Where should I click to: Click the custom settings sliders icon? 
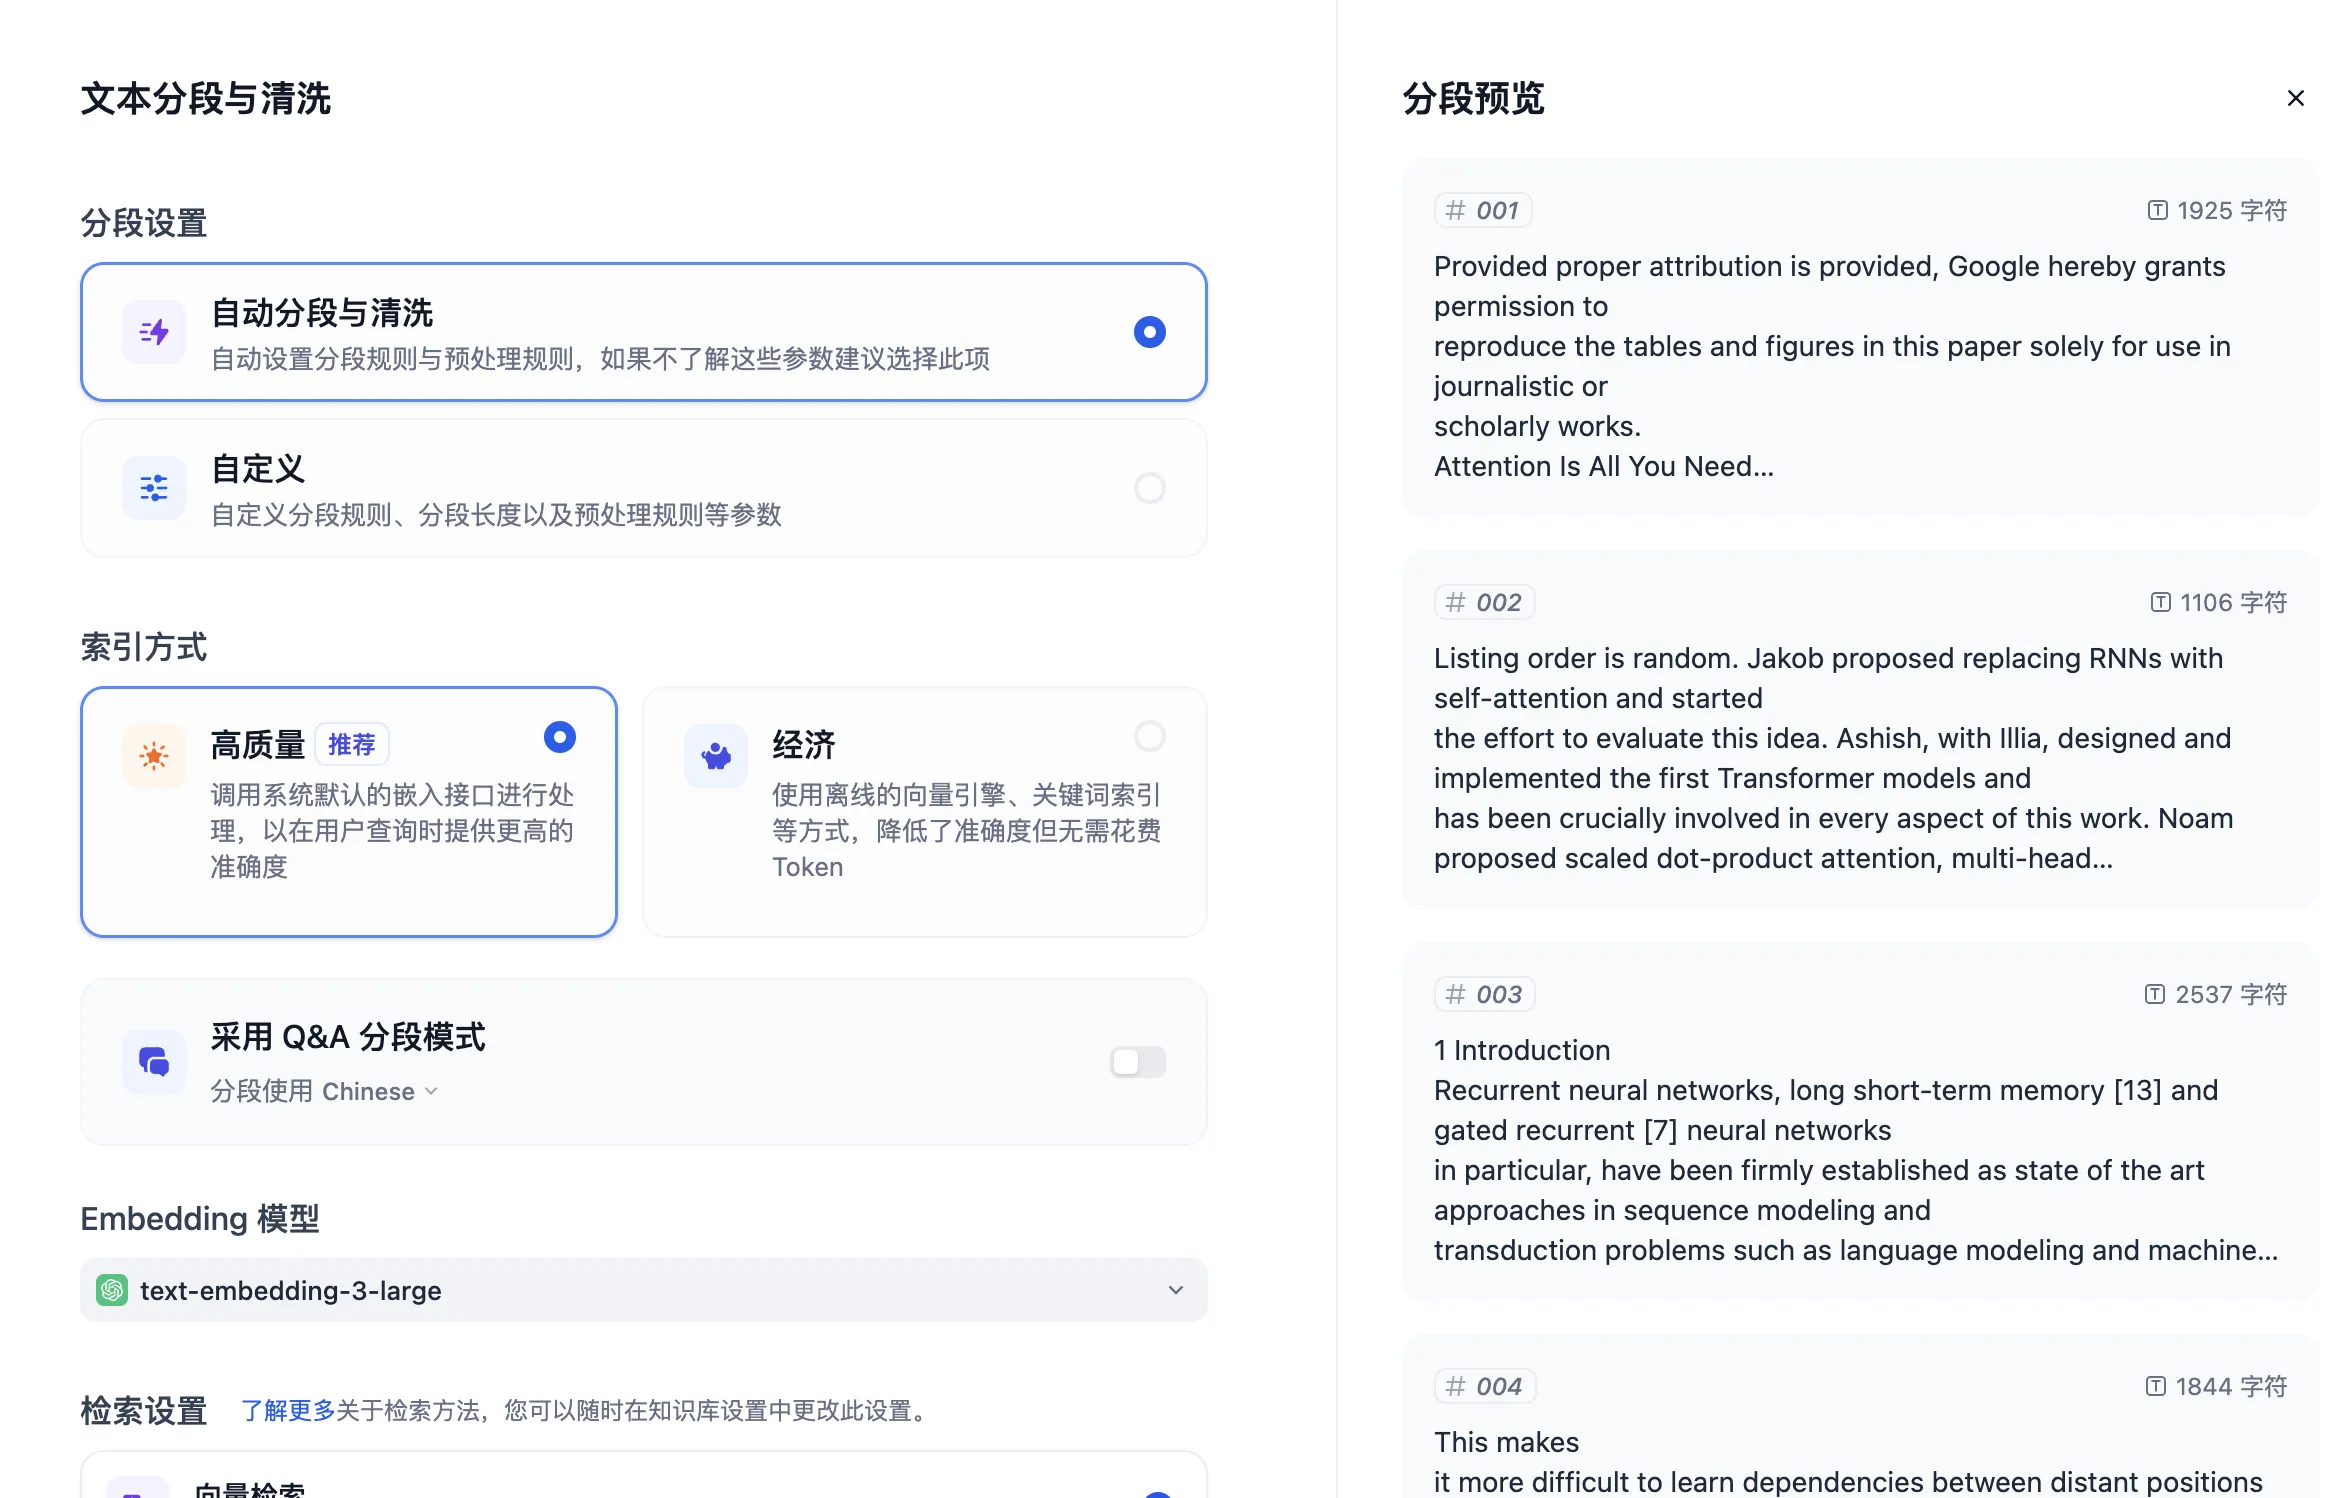154,488
